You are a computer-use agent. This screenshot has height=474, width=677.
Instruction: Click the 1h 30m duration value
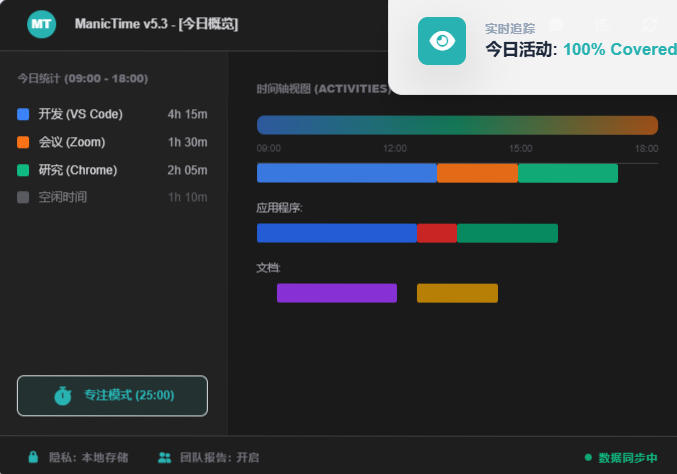[187, 142]
